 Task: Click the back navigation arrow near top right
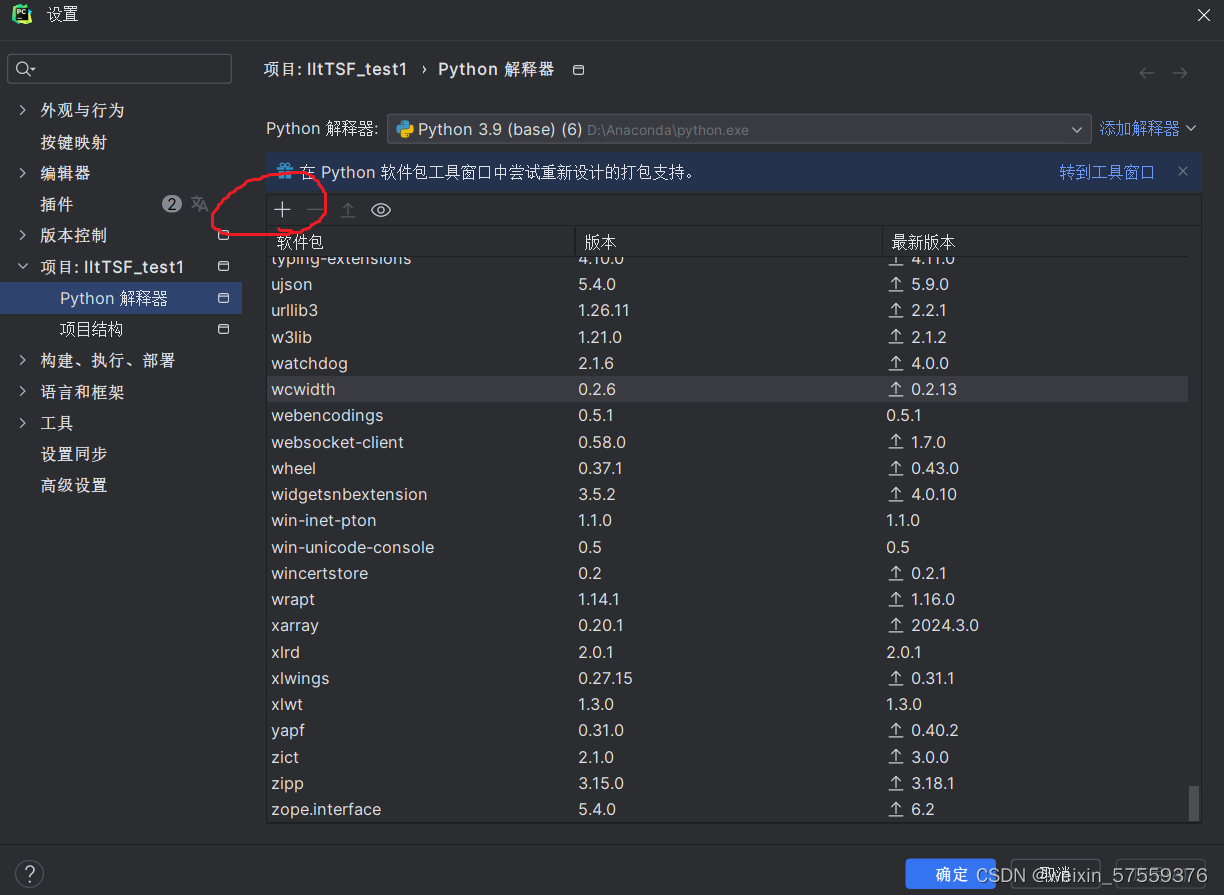click(1146, 72)
